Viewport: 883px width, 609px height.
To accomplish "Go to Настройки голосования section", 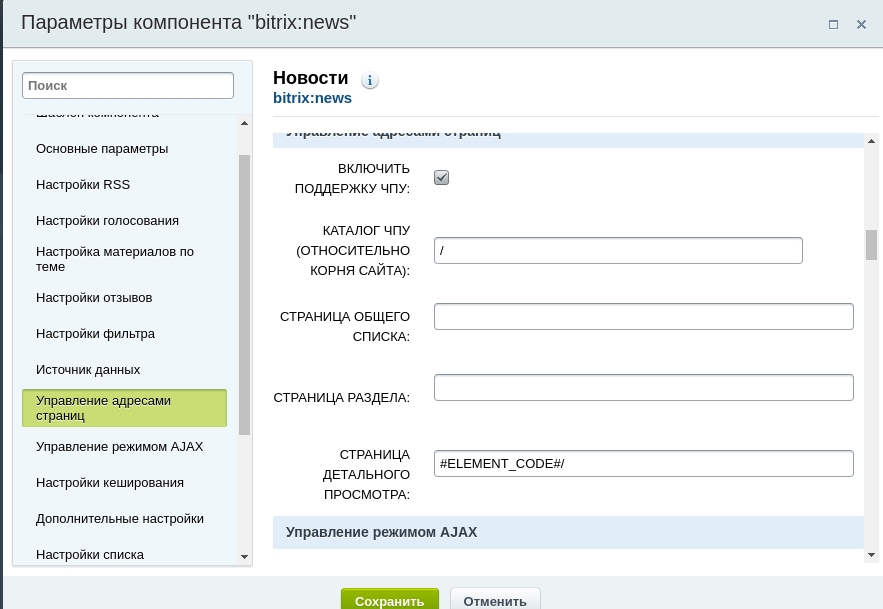I will click(x=107, y=221).
